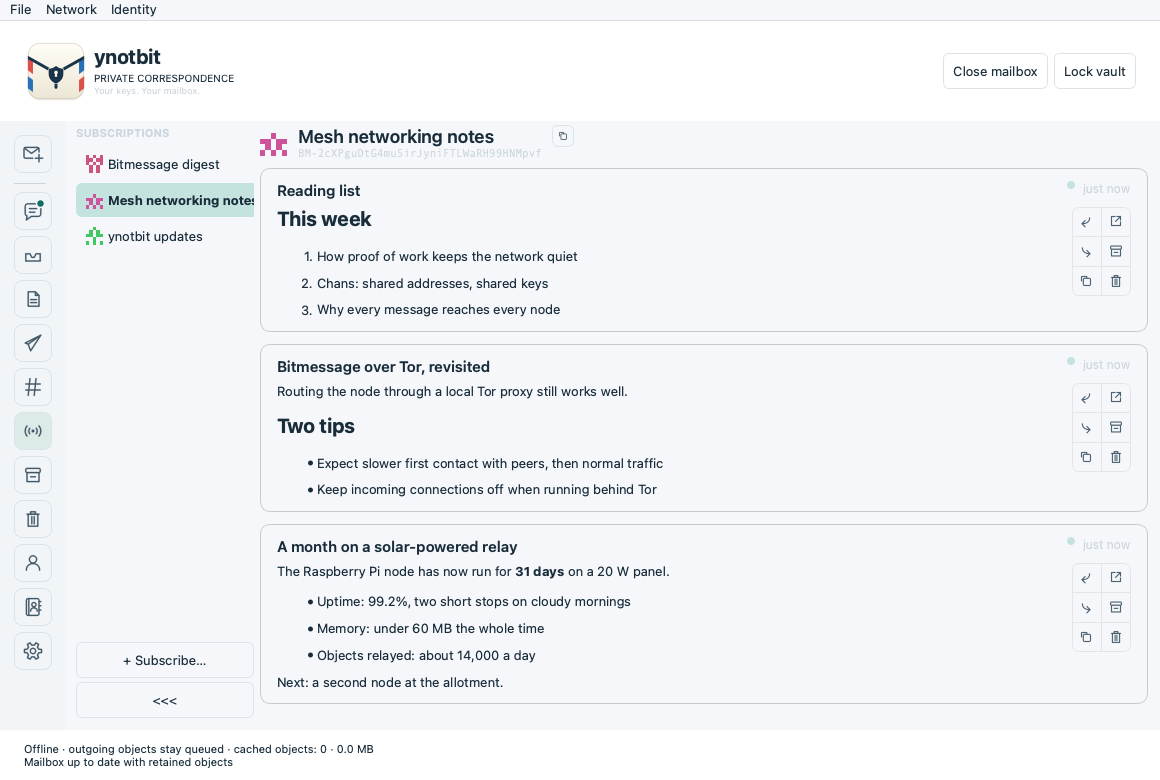
Task: Open the Network menu
Action: point(71,10)
